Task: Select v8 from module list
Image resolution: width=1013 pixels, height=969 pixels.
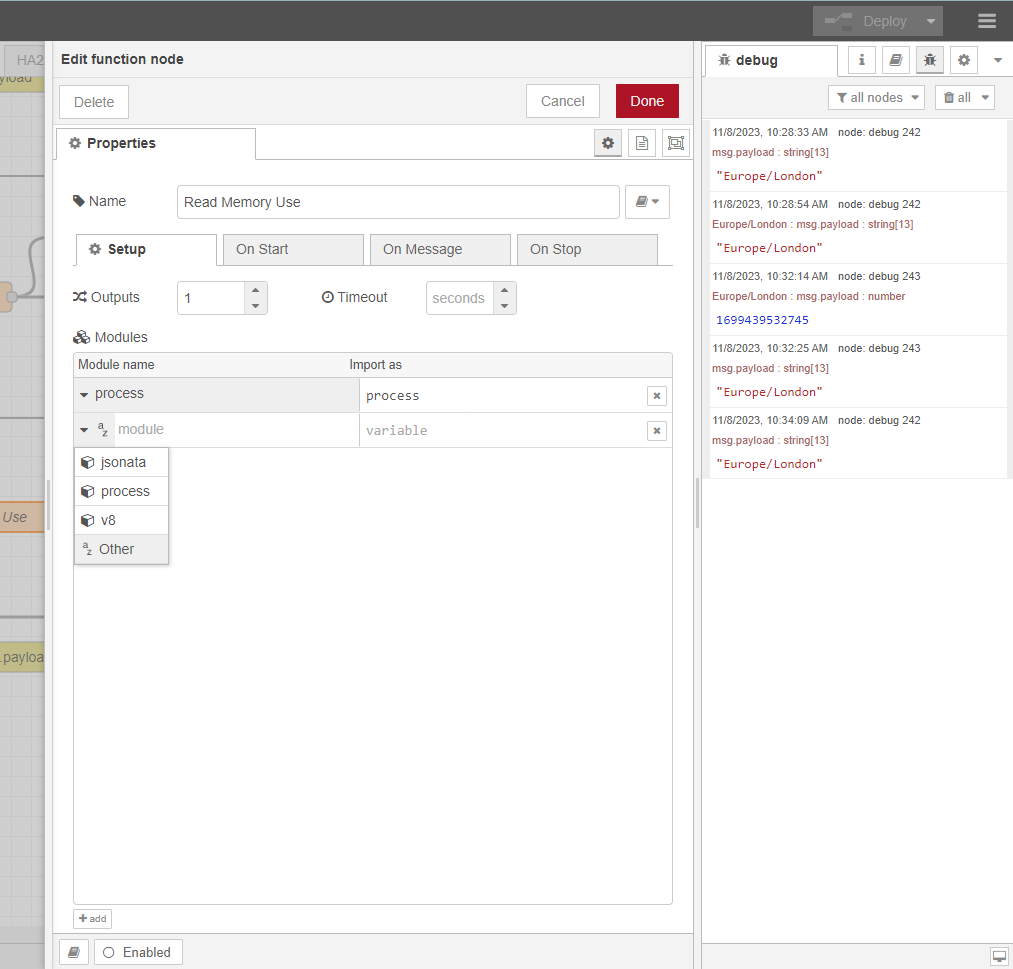Action: (121, 521)
